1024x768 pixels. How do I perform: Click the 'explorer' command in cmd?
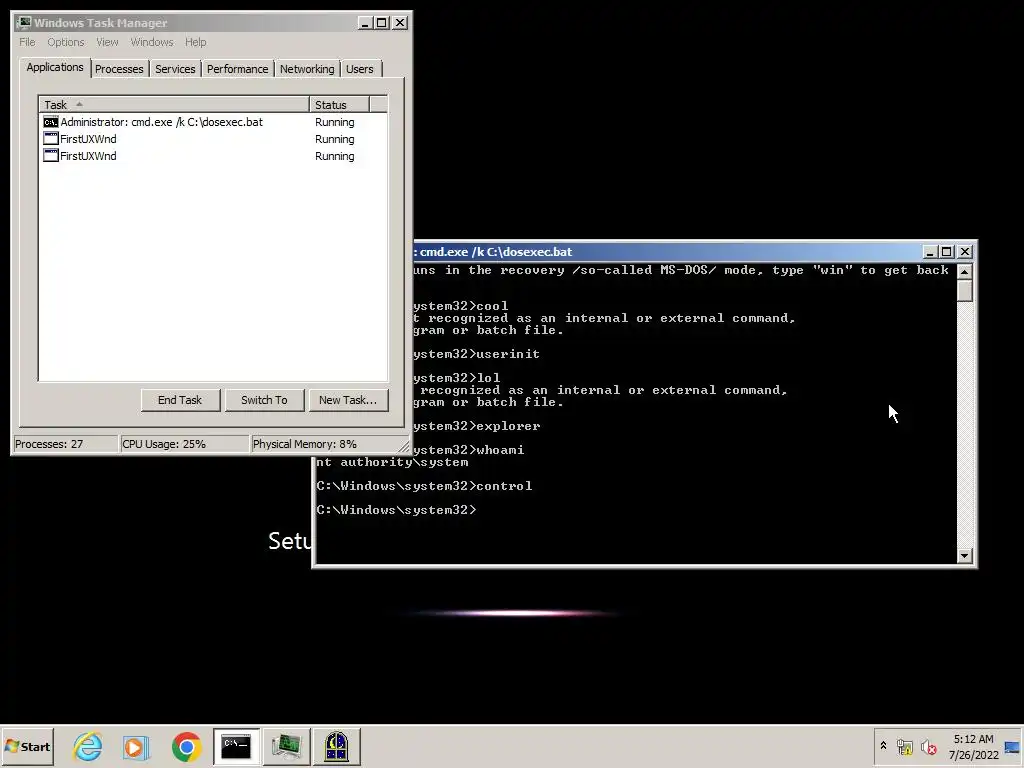point(508,426)
